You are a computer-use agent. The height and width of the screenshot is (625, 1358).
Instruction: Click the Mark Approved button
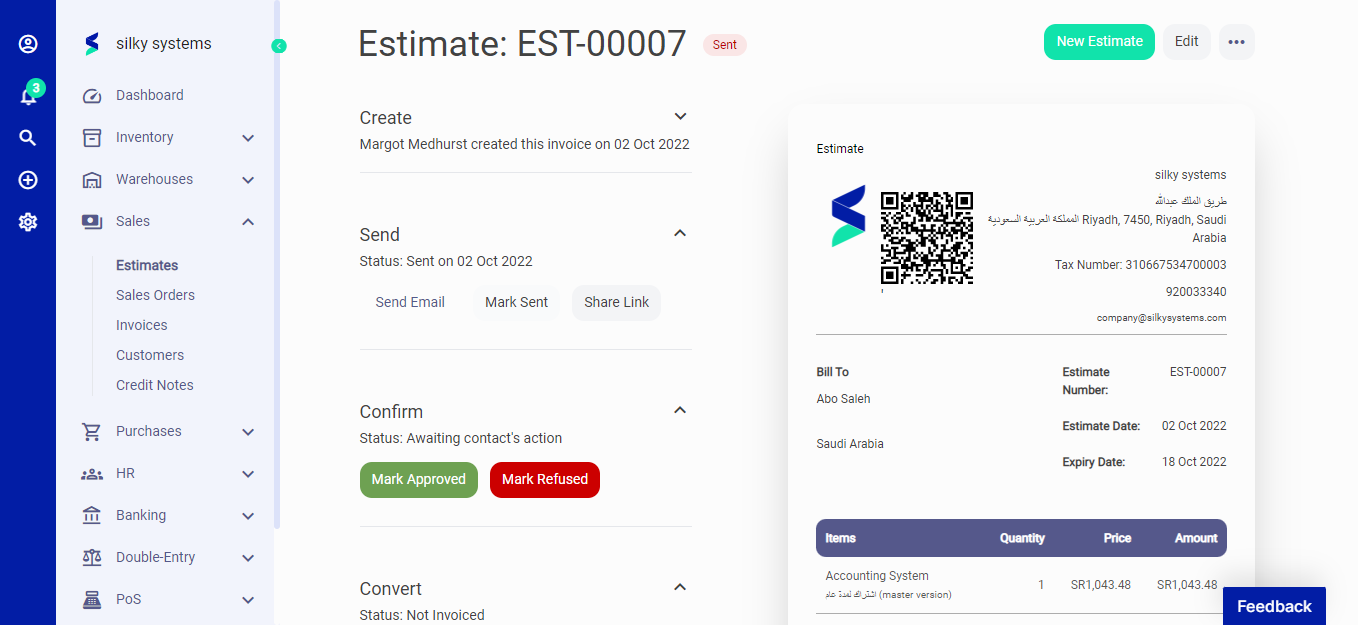419,479
